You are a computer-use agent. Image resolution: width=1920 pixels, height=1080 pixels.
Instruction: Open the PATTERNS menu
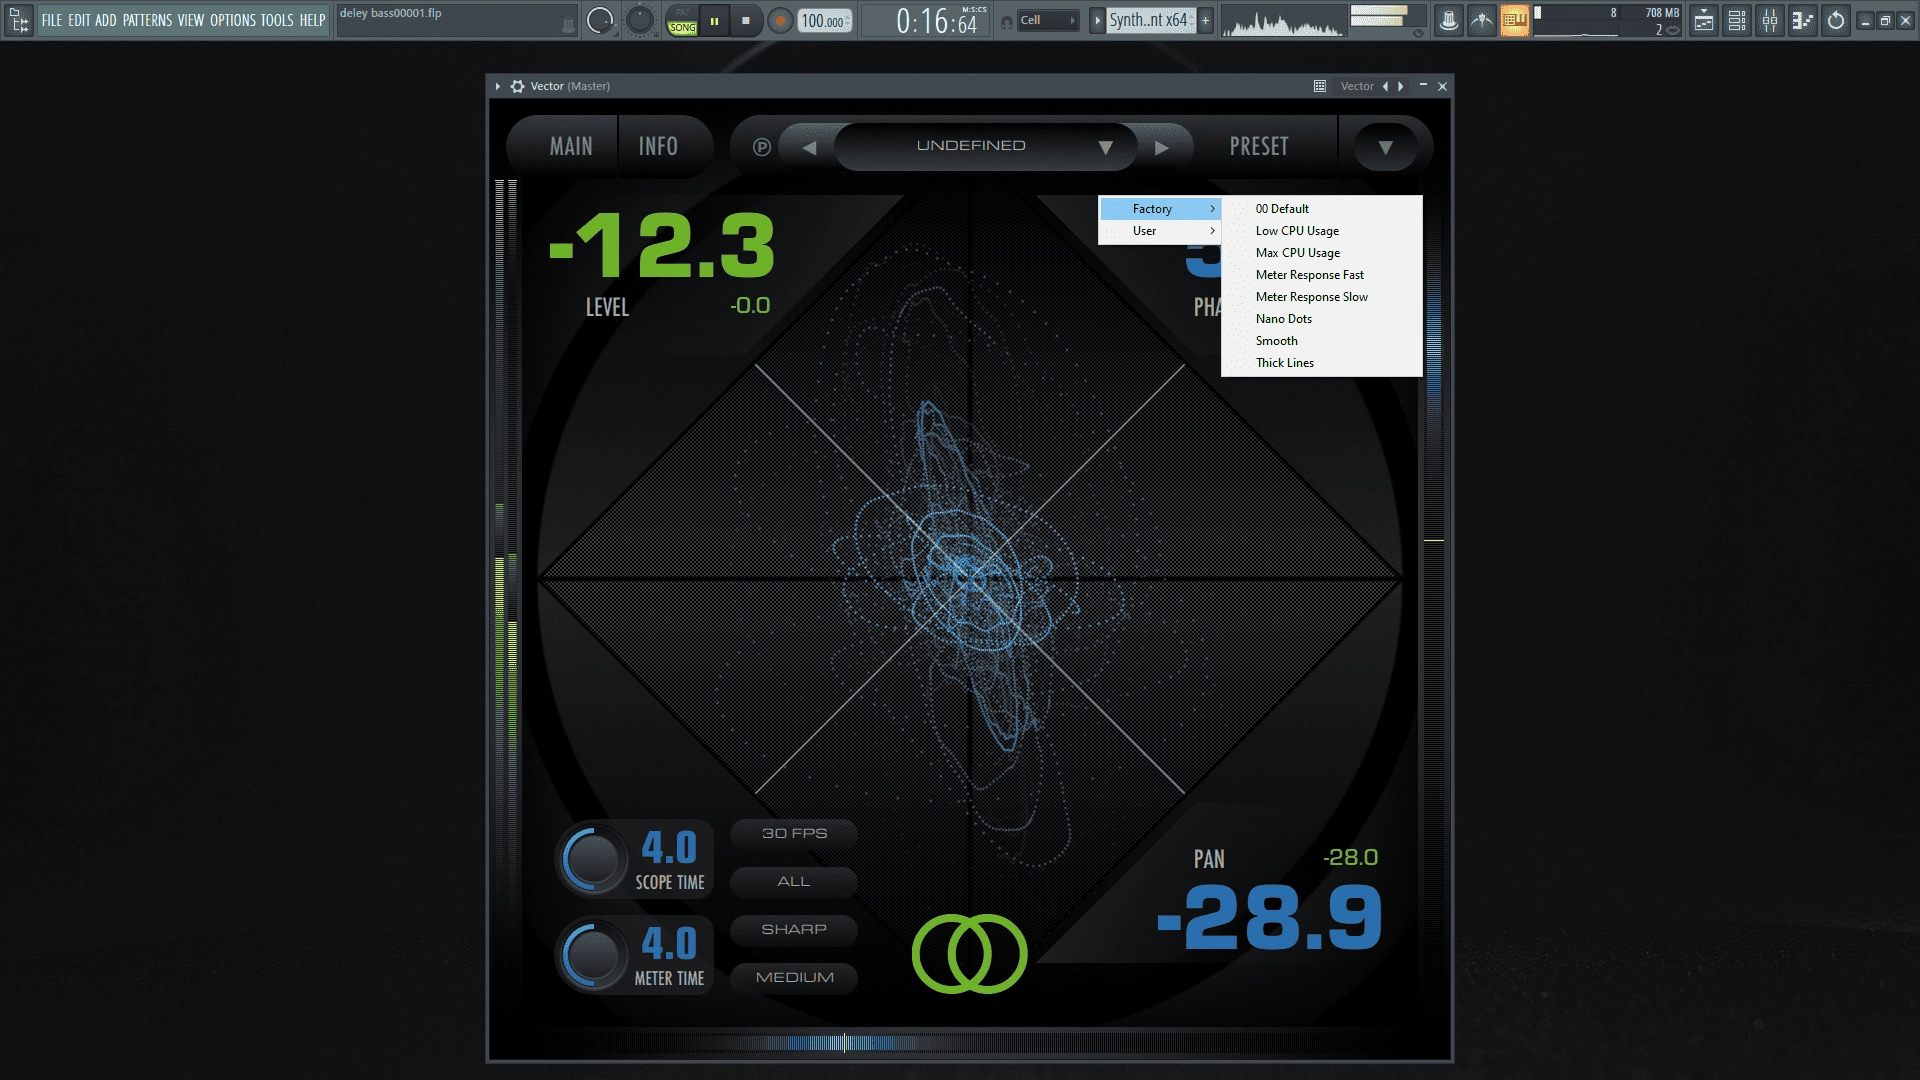click(x=148, y=20)
